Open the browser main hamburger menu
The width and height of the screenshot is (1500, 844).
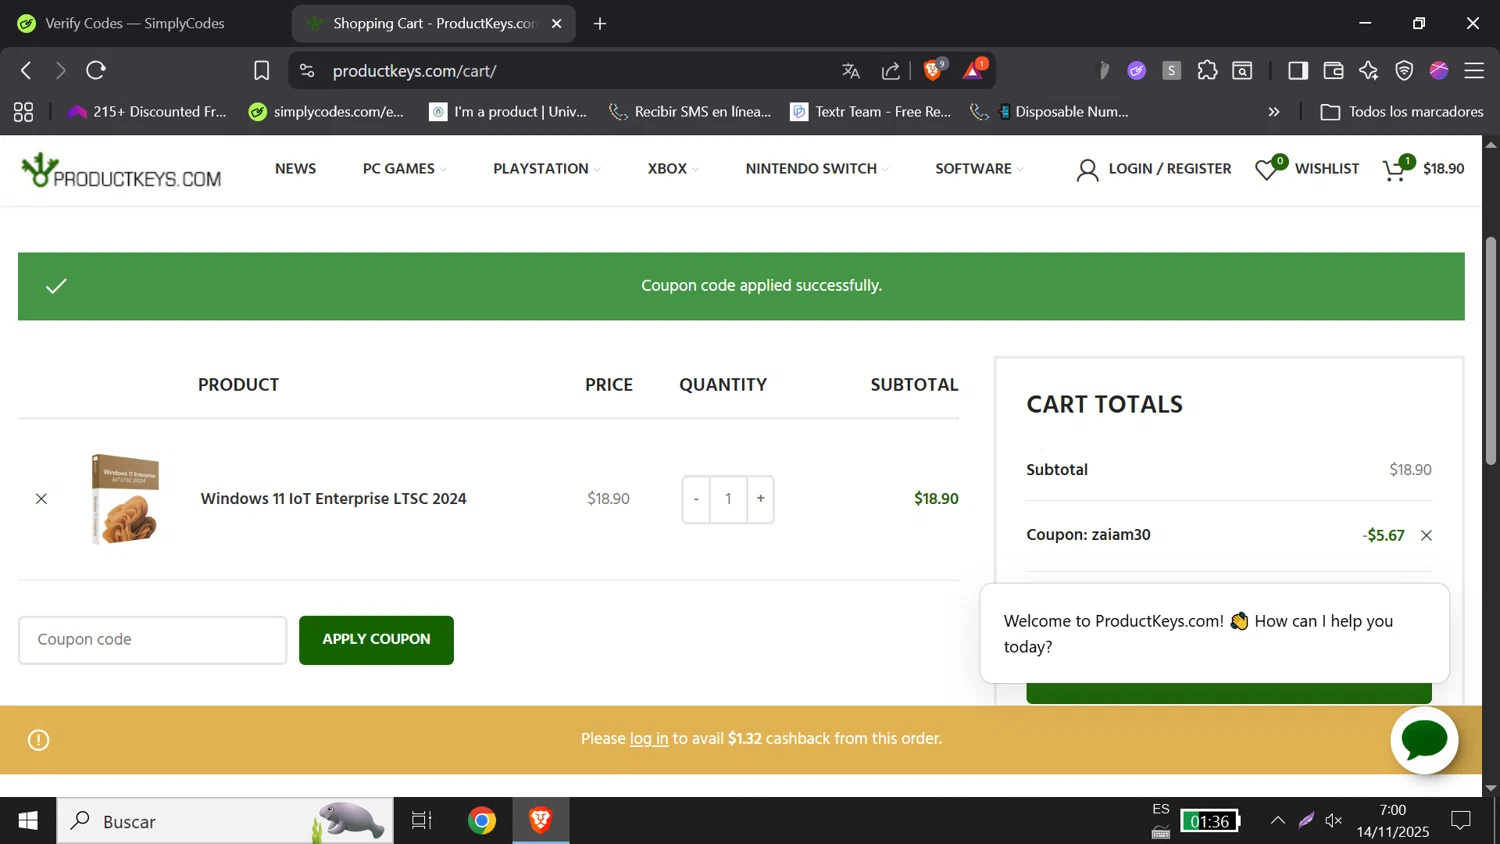(1474, 70)
